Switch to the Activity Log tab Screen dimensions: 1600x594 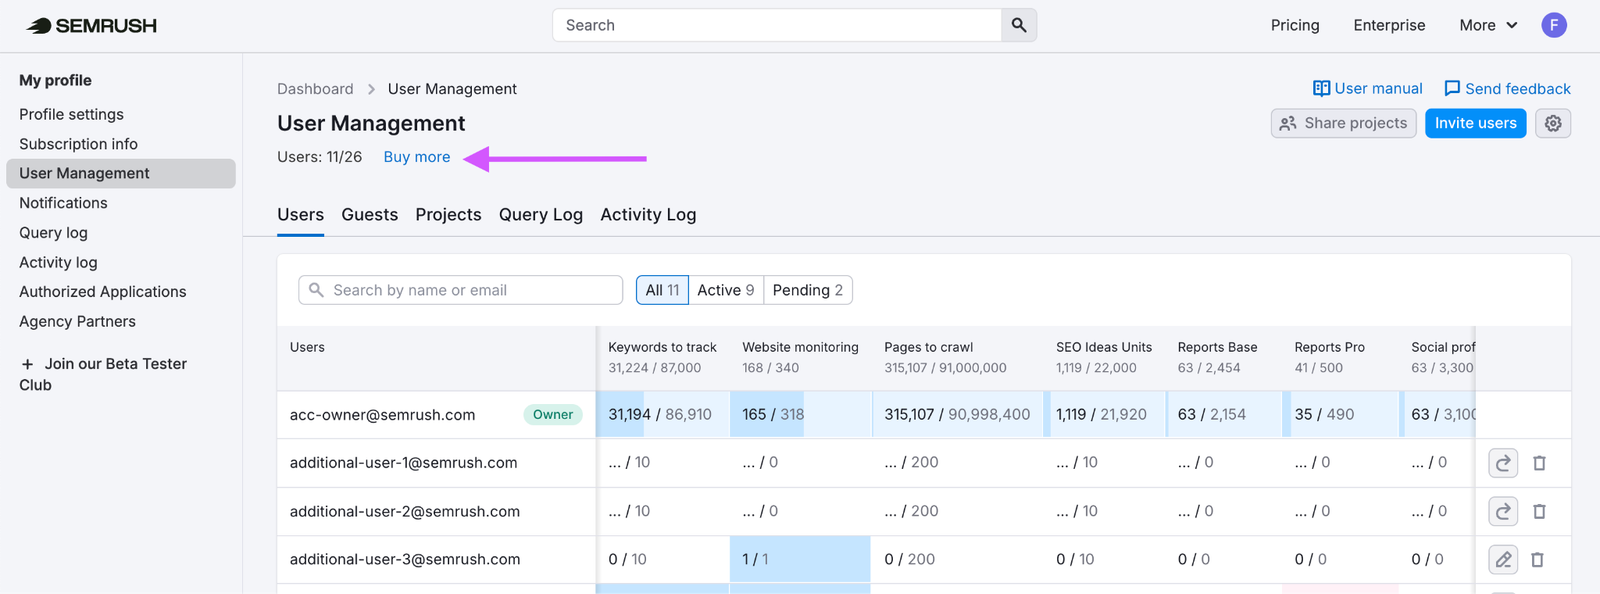(648, 214)
